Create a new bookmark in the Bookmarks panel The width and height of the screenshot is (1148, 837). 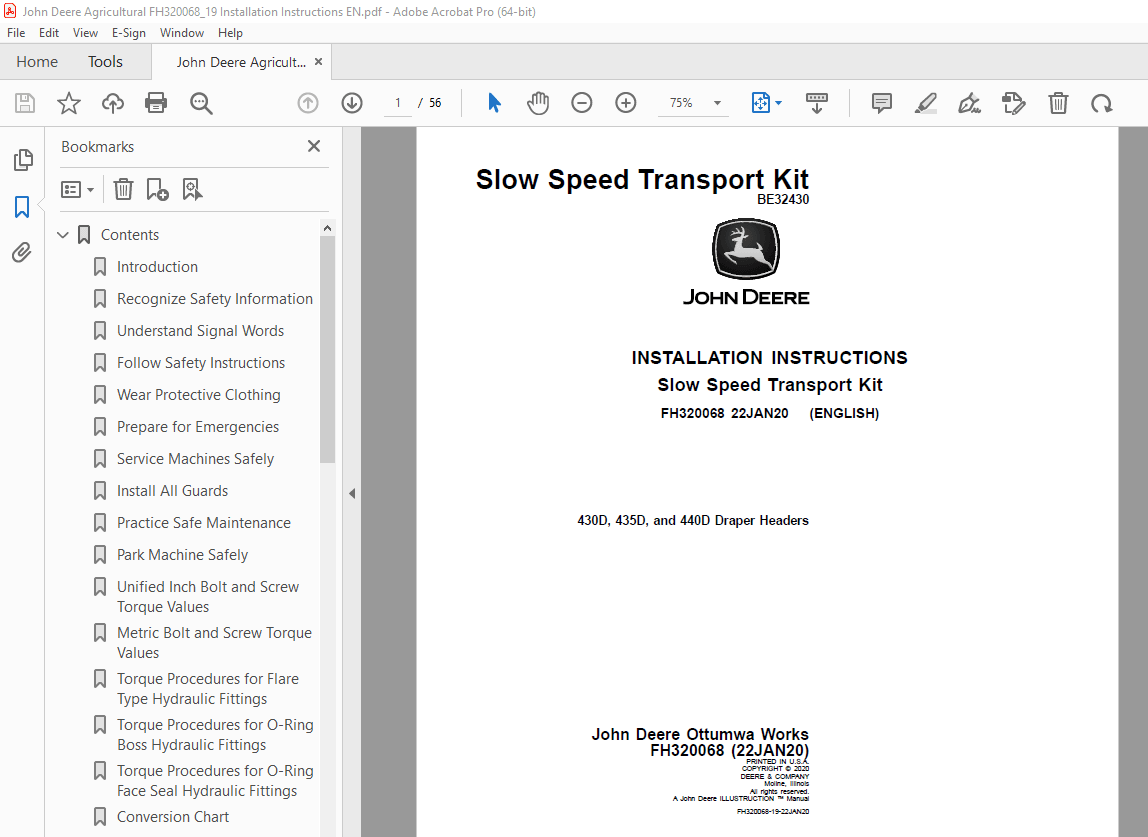(x=157, y=189)
